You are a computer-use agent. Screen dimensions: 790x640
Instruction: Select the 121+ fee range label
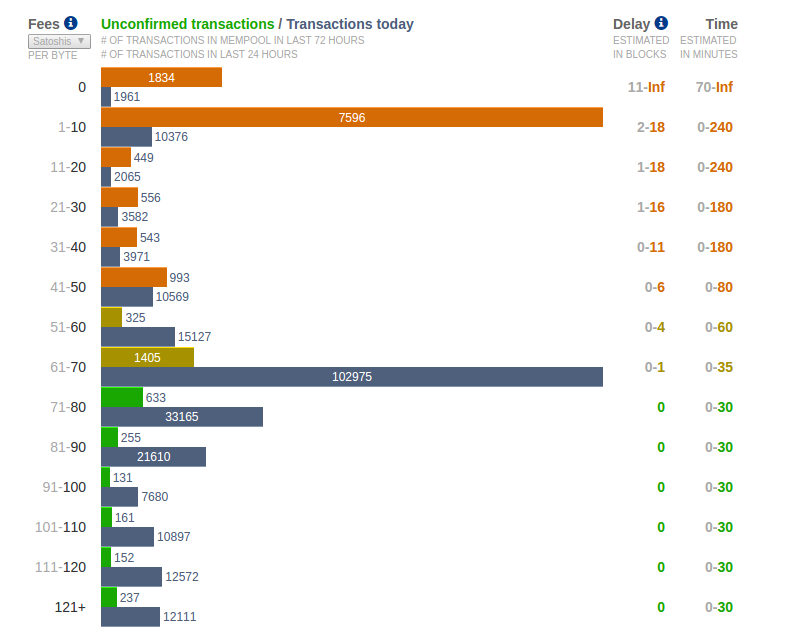[70, 607]
